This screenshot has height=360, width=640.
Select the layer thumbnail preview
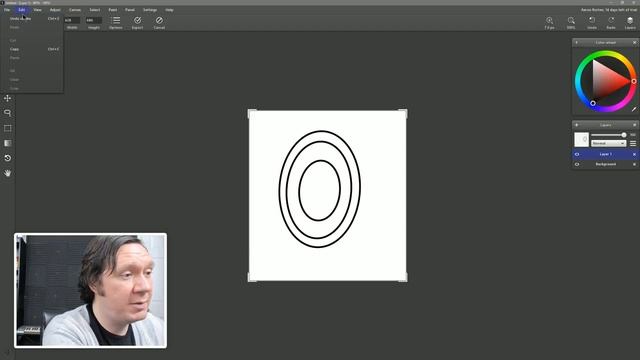click(581, 140)
